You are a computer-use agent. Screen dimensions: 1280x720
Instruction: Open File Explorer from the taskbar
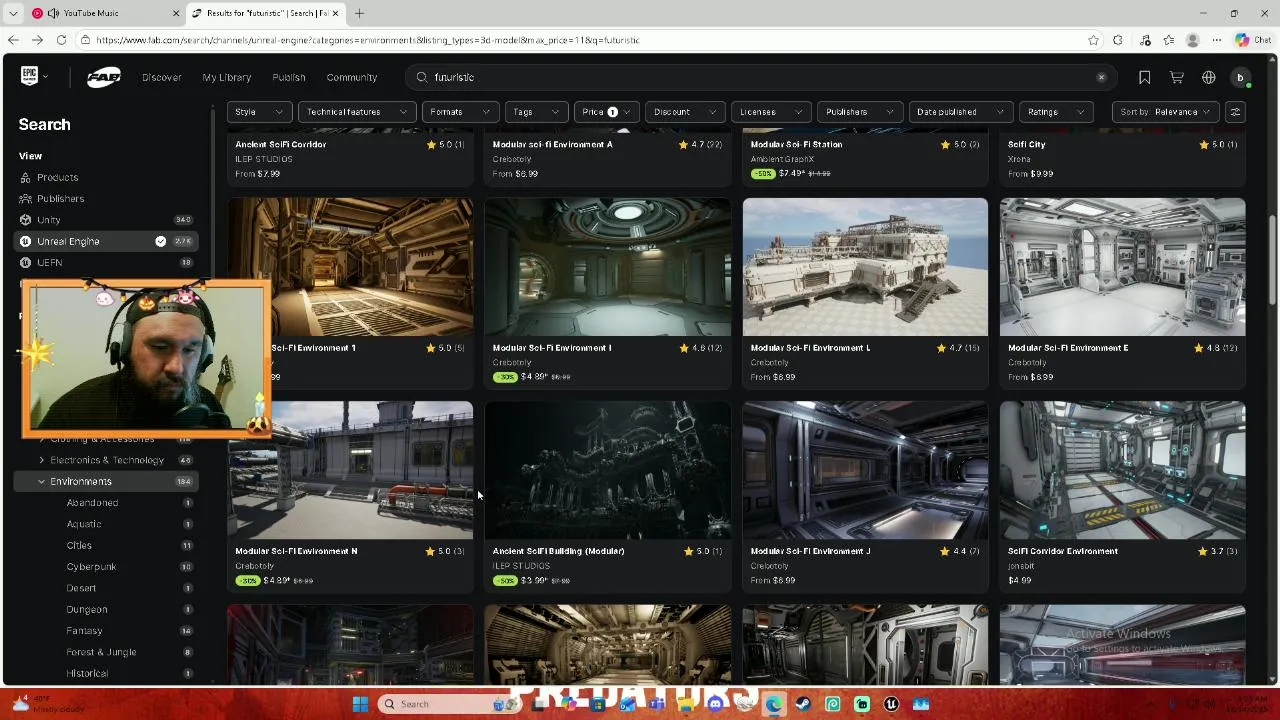(685, 704)
